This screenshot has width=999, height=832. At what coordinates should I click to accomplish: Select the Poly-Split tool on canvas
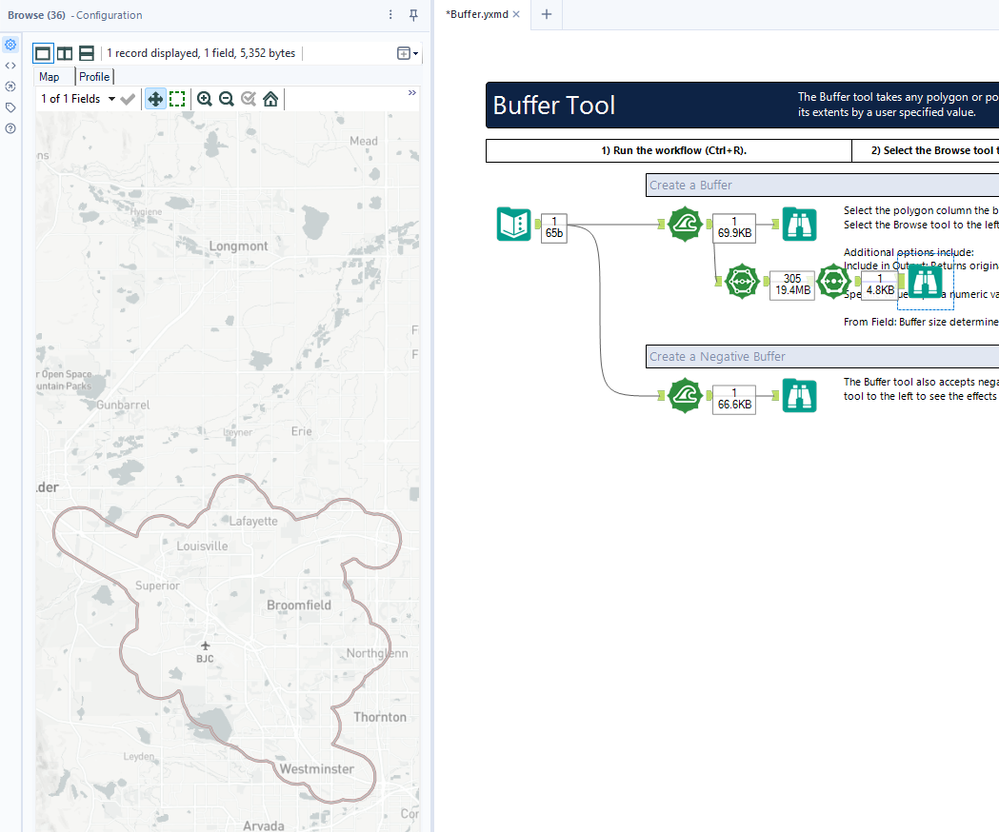click(742, 281)
